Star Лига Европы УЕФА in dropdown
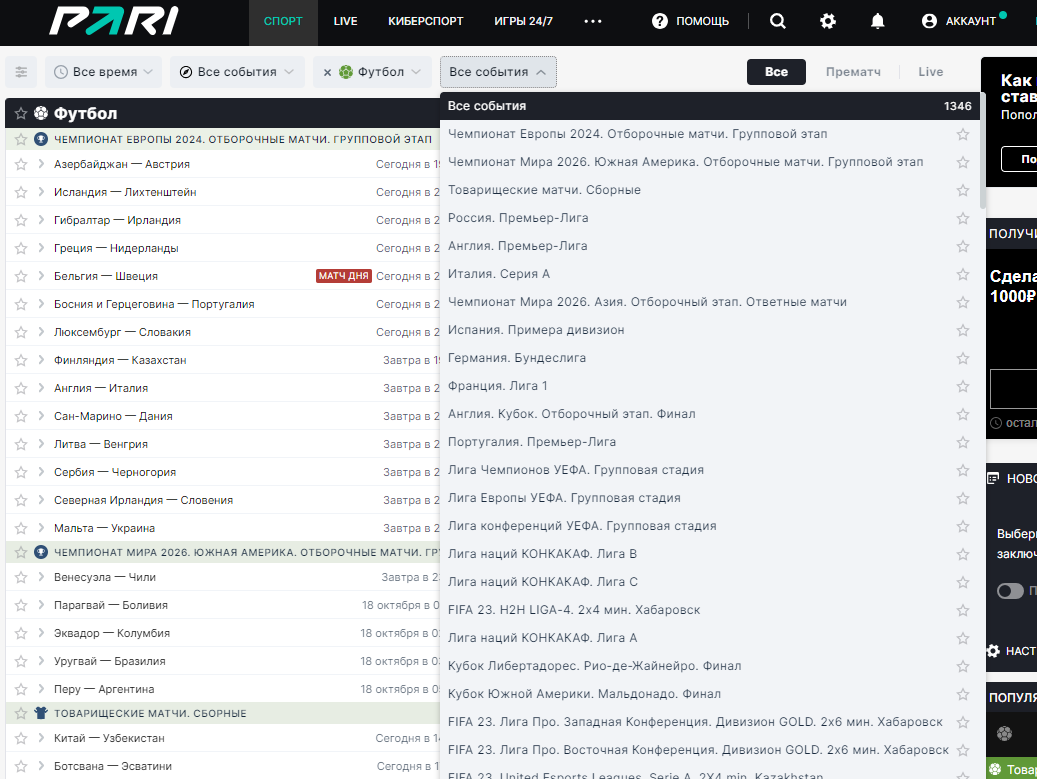This screenshot has width=1037, height=779. [x=962, y=498]
